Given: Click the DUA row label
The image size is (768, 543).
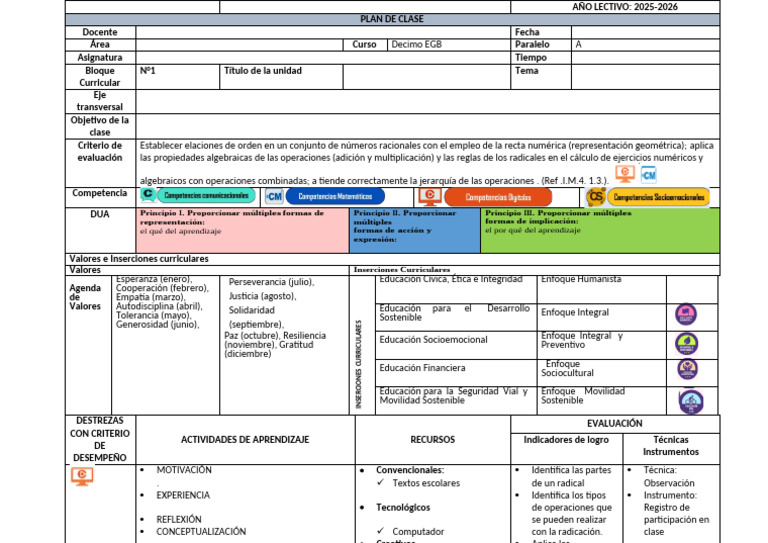Looking at the screenshot, I should tap(99, 214).
